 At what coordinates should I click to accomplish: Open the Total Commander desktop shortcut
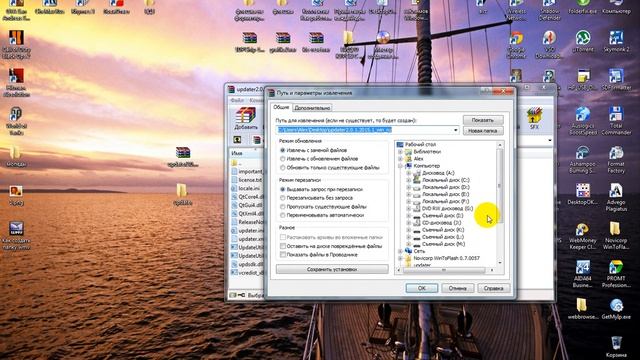pos(616,121)
